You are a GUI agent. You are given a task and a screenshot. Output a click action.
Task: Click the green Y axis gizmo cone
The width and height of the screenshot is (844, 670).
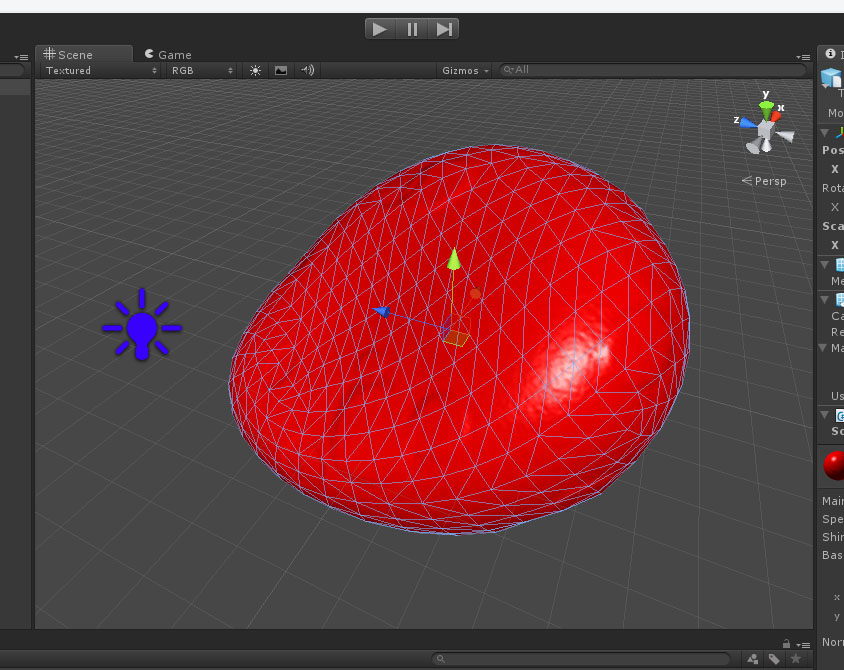tap(766, 108)
